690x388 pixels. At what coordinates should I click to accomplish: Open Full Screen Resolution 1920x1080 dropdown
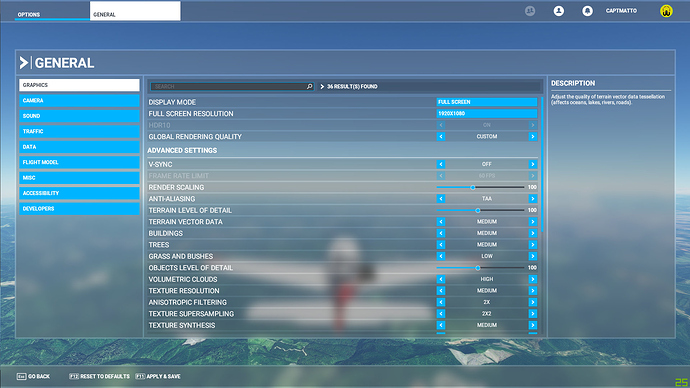pyautogui.click(x=487, y=113)
